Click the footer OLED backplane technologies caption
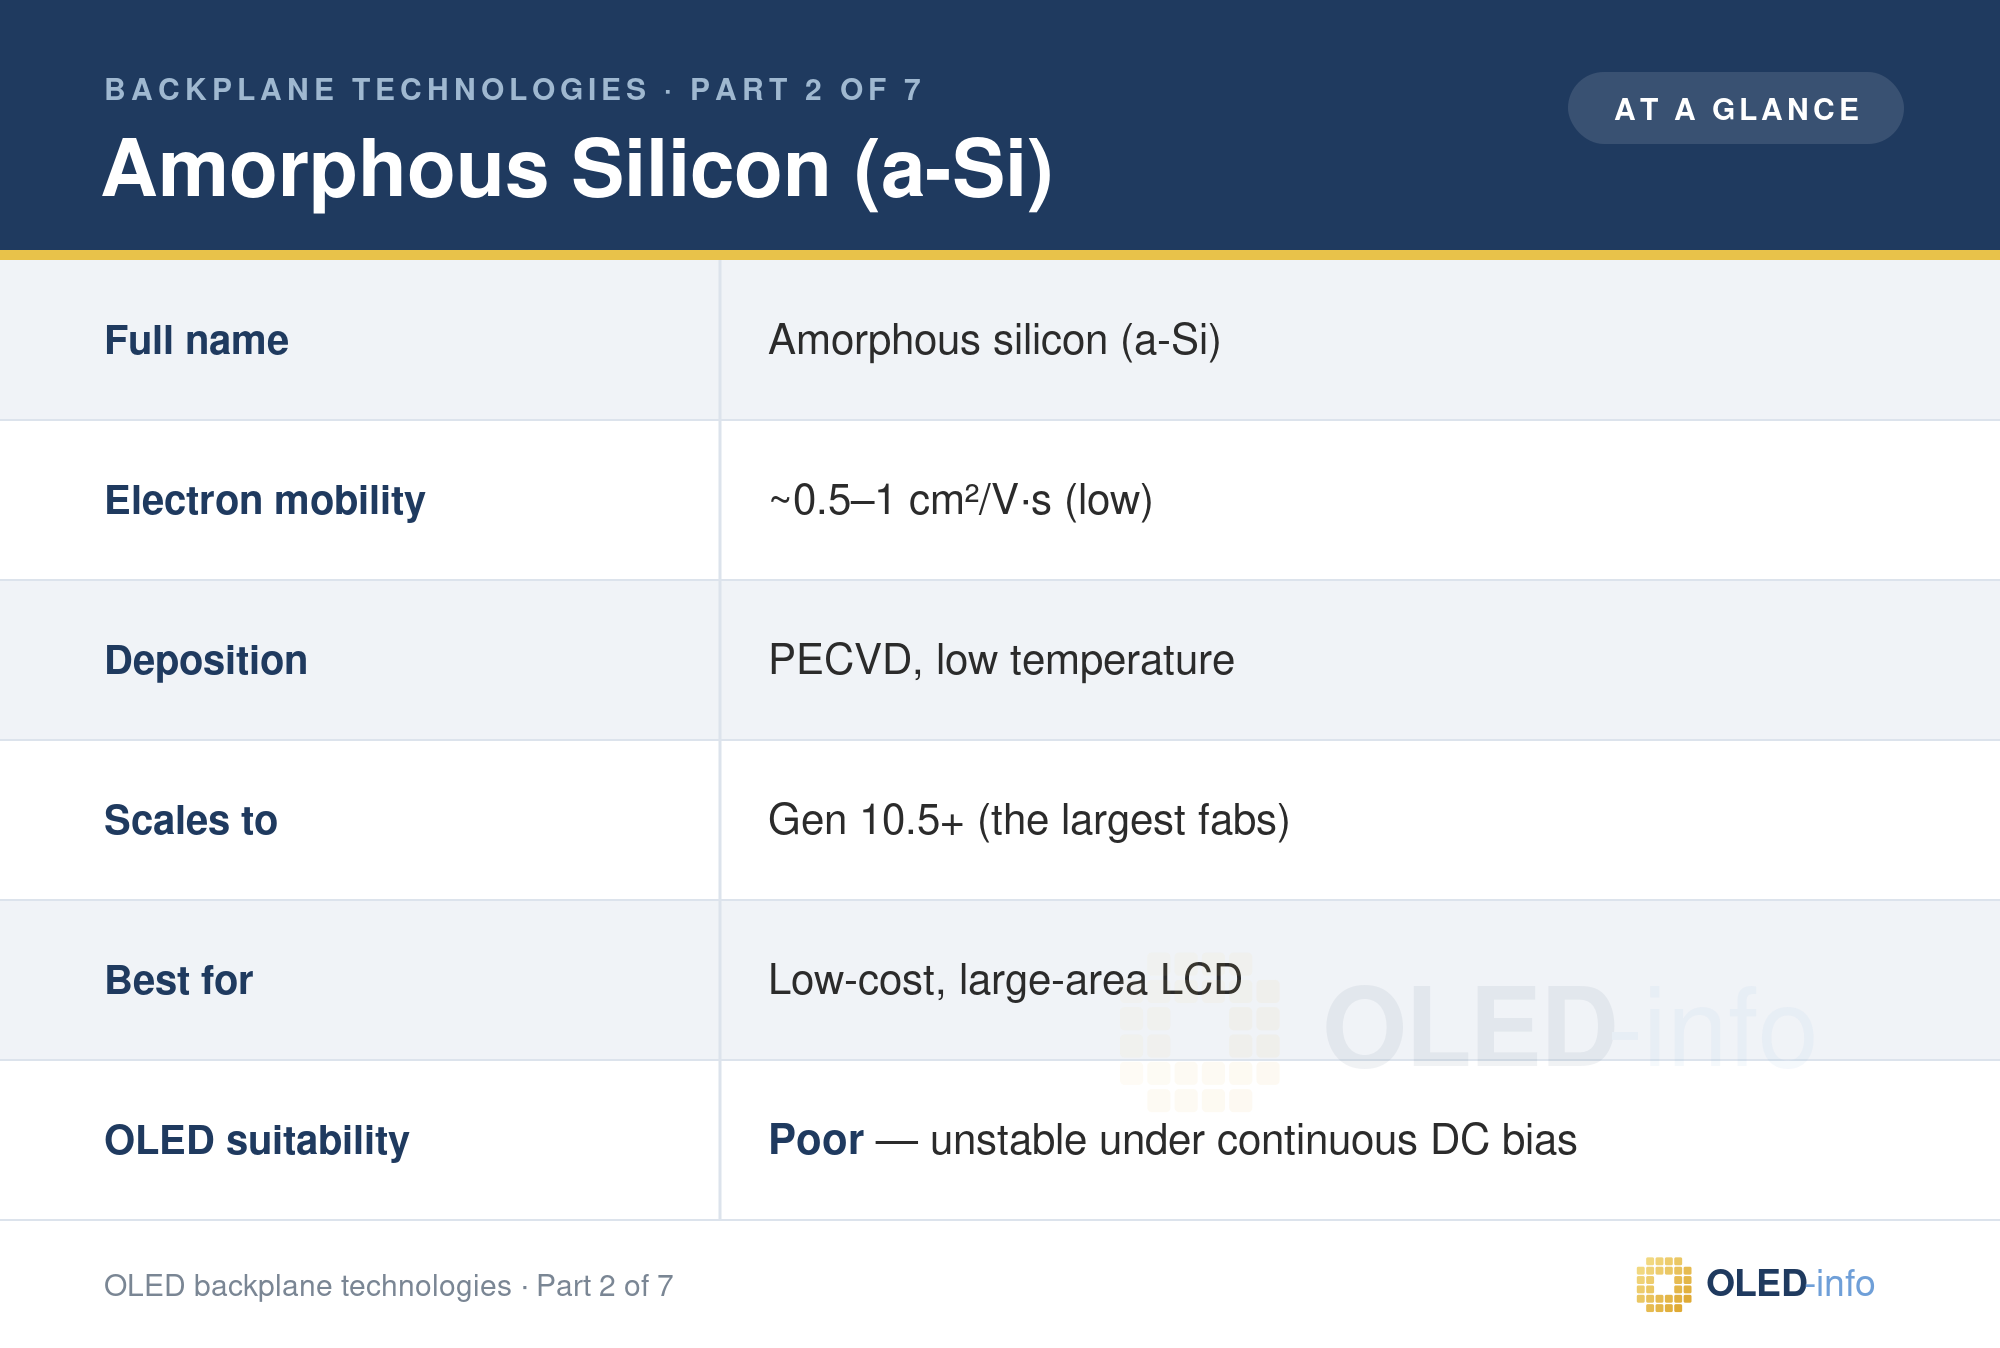2000x1348 pixels. click(x=389, y=1285)
